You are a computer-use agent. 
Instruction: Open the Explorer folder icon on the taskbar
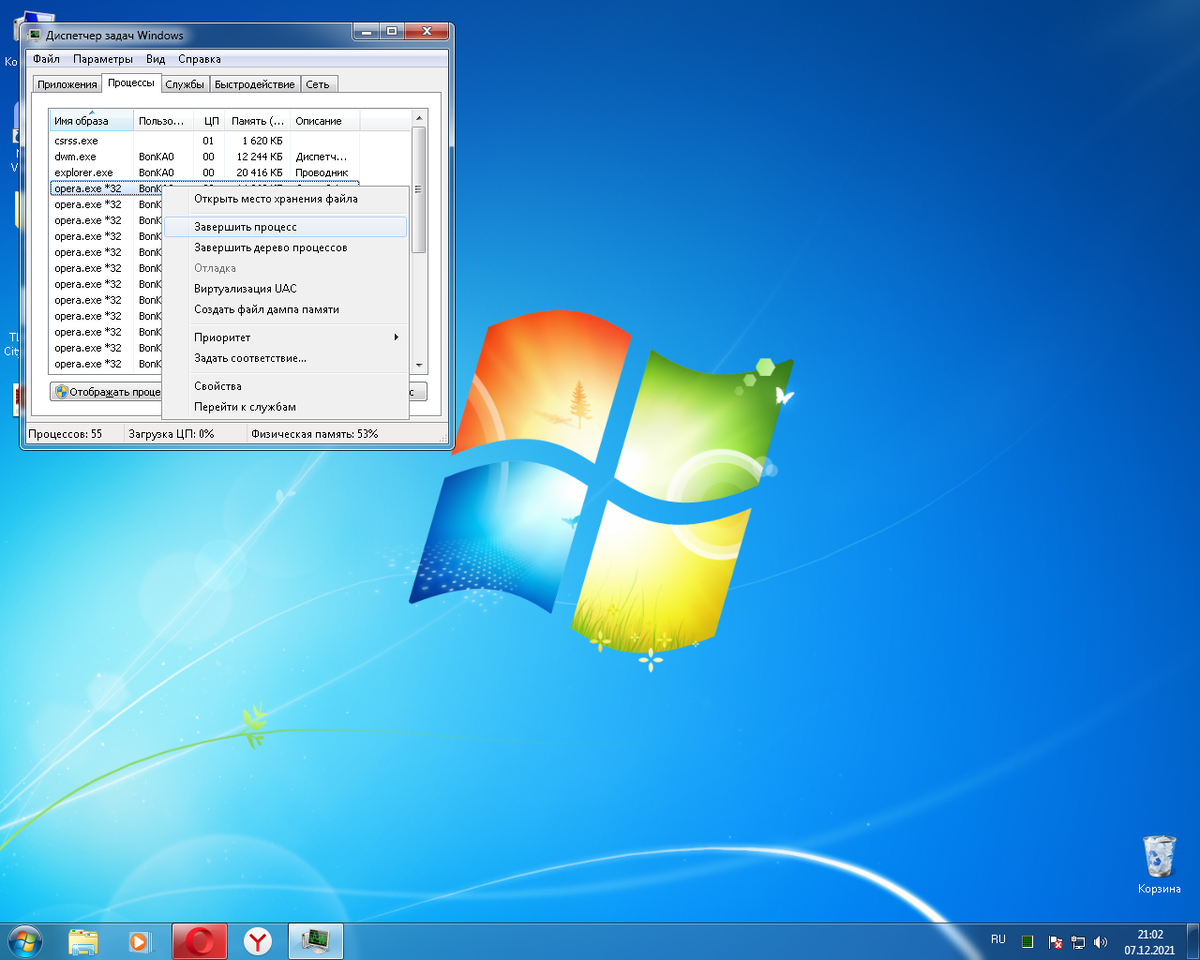pos(83,941)
